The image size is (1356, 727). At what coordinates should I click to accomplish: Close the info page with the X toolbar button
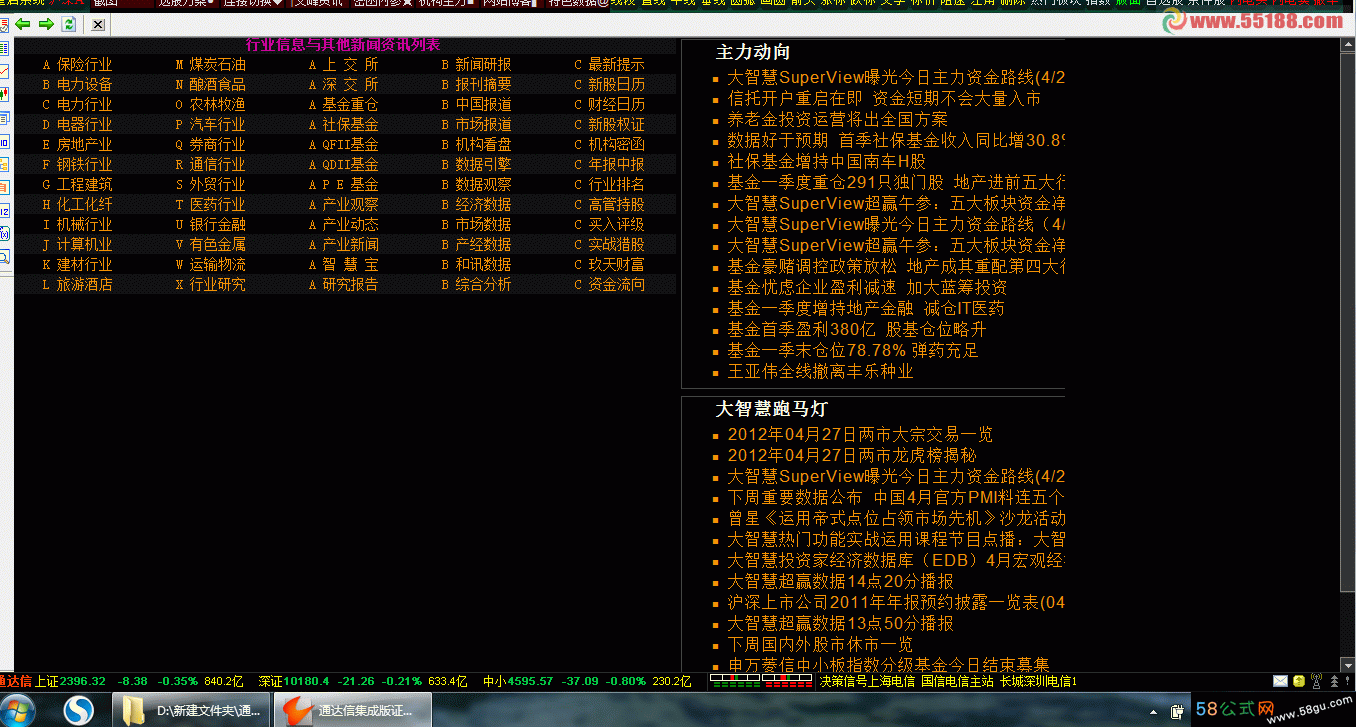[97, 24]
